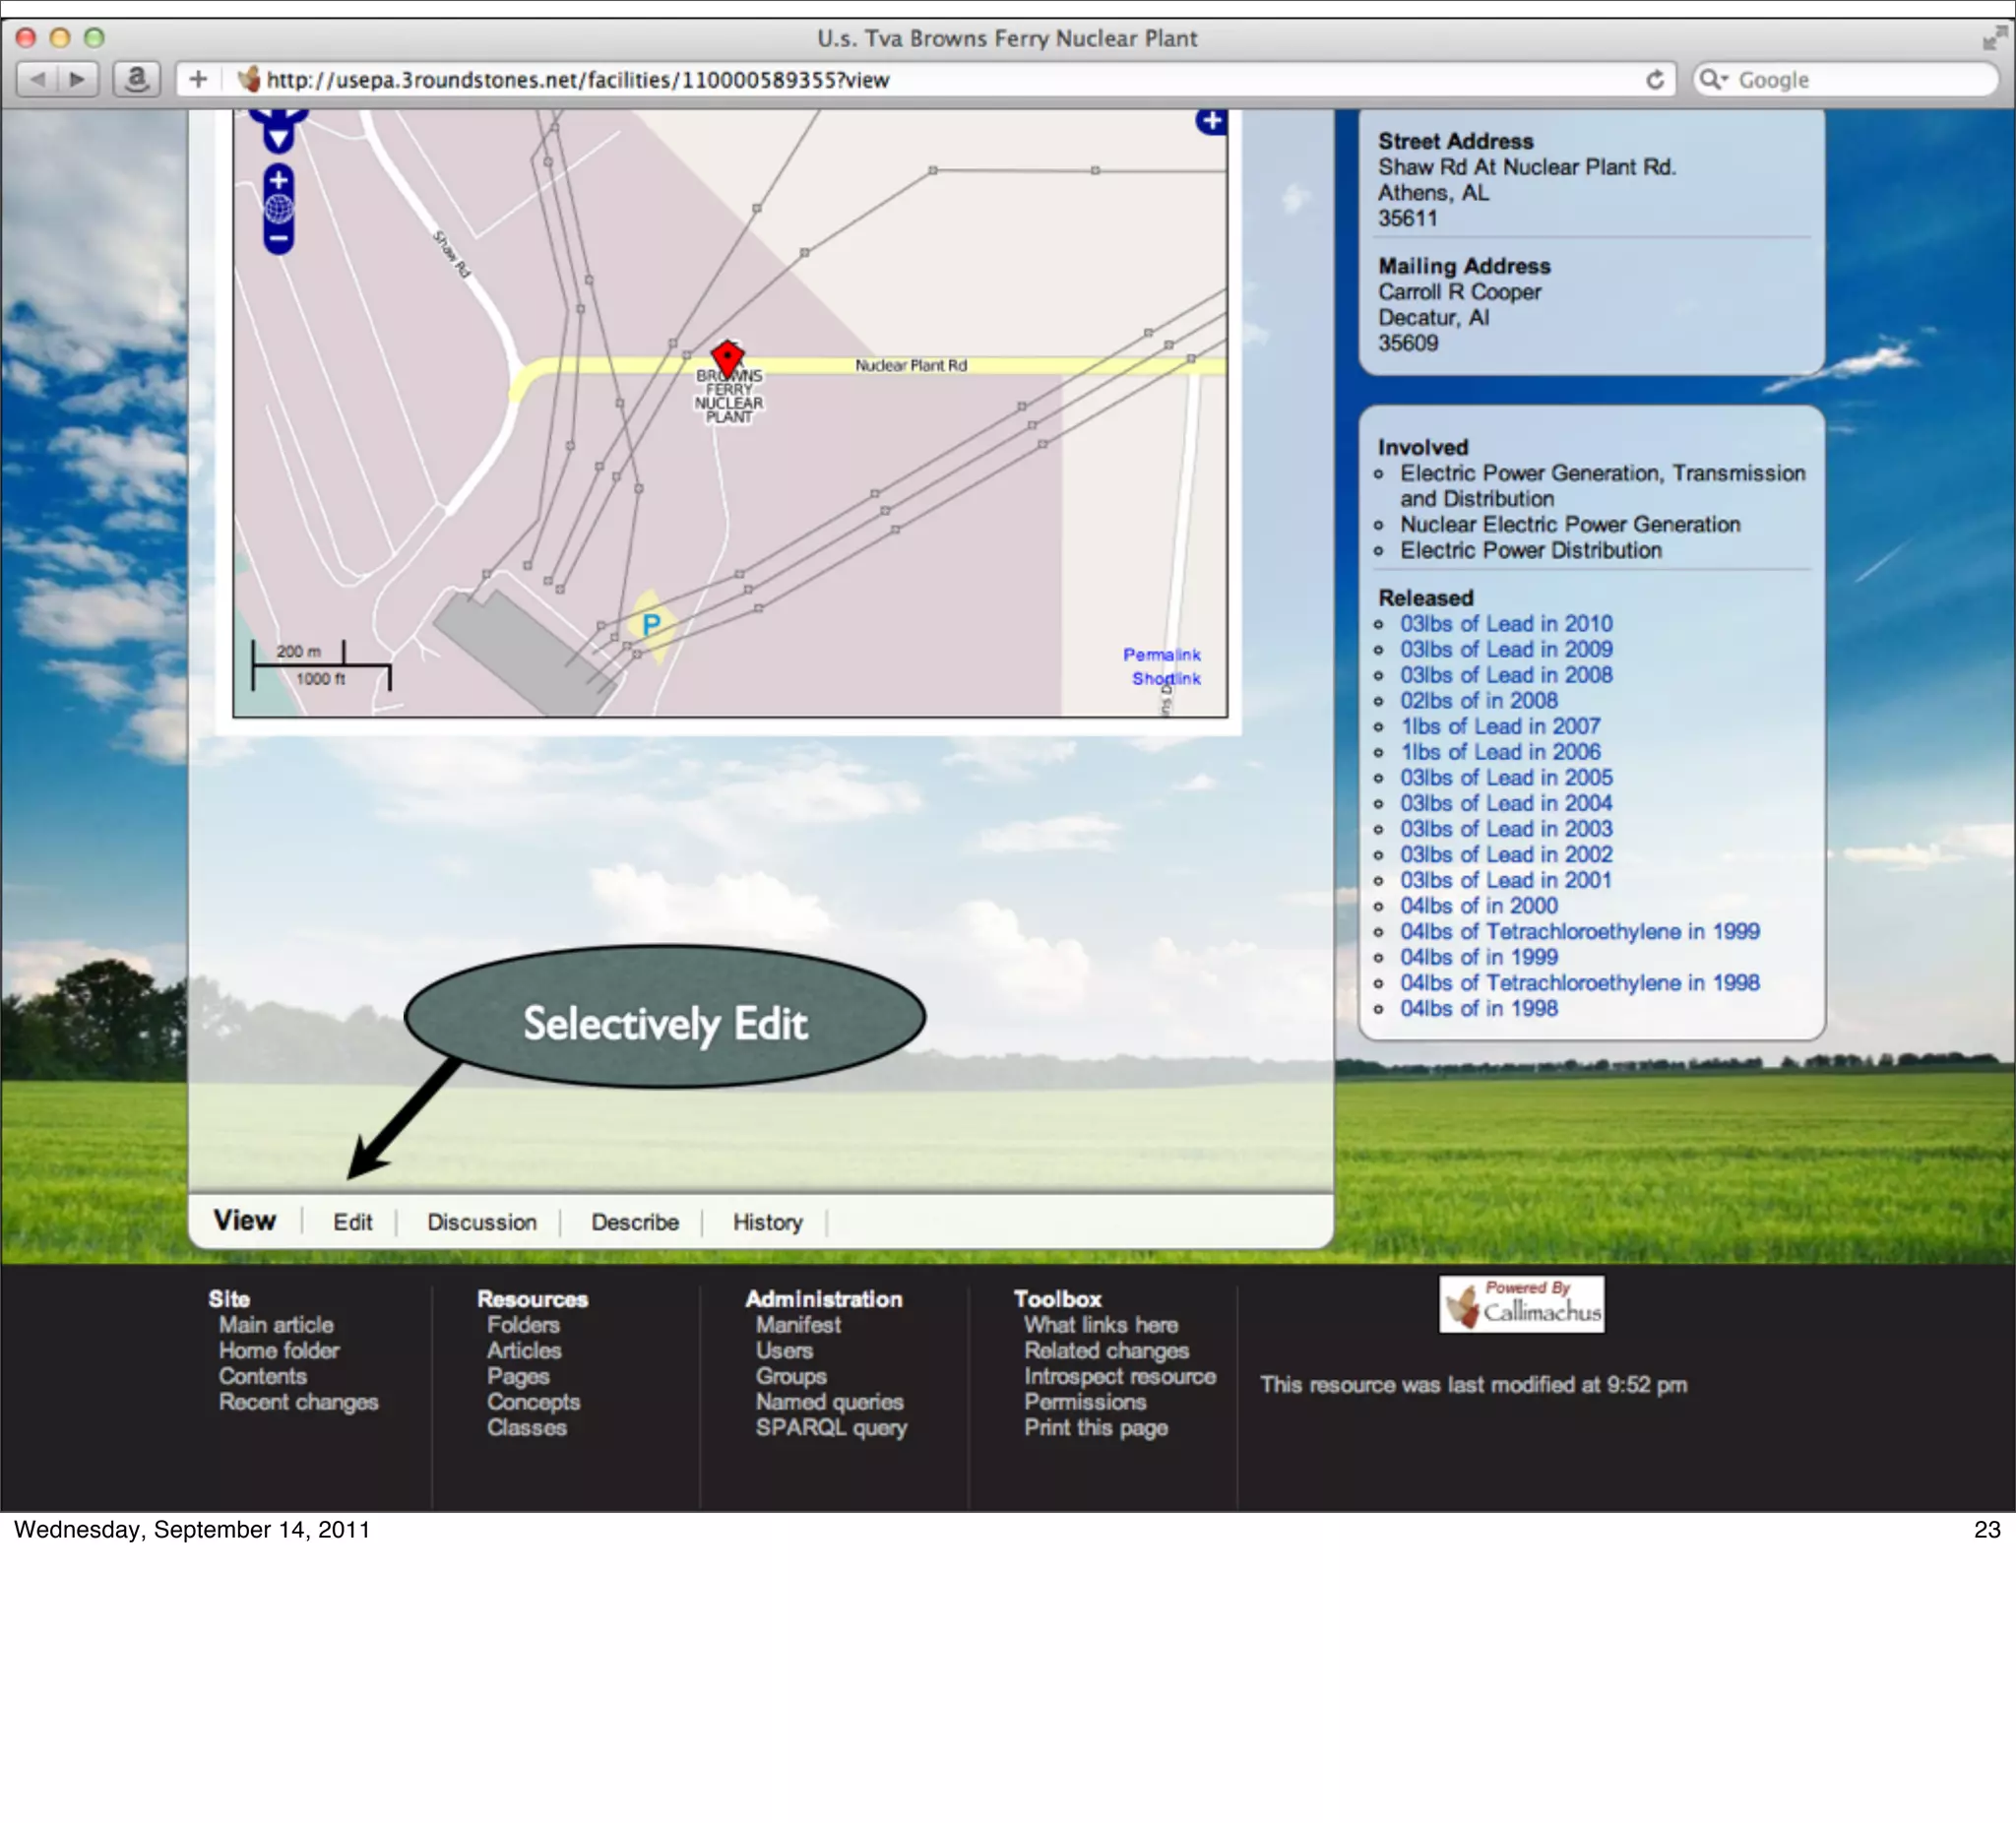Expand the map layer switcher plus icon
This screenshot has height=1823, width=2016.
(x=1211, y=121)
